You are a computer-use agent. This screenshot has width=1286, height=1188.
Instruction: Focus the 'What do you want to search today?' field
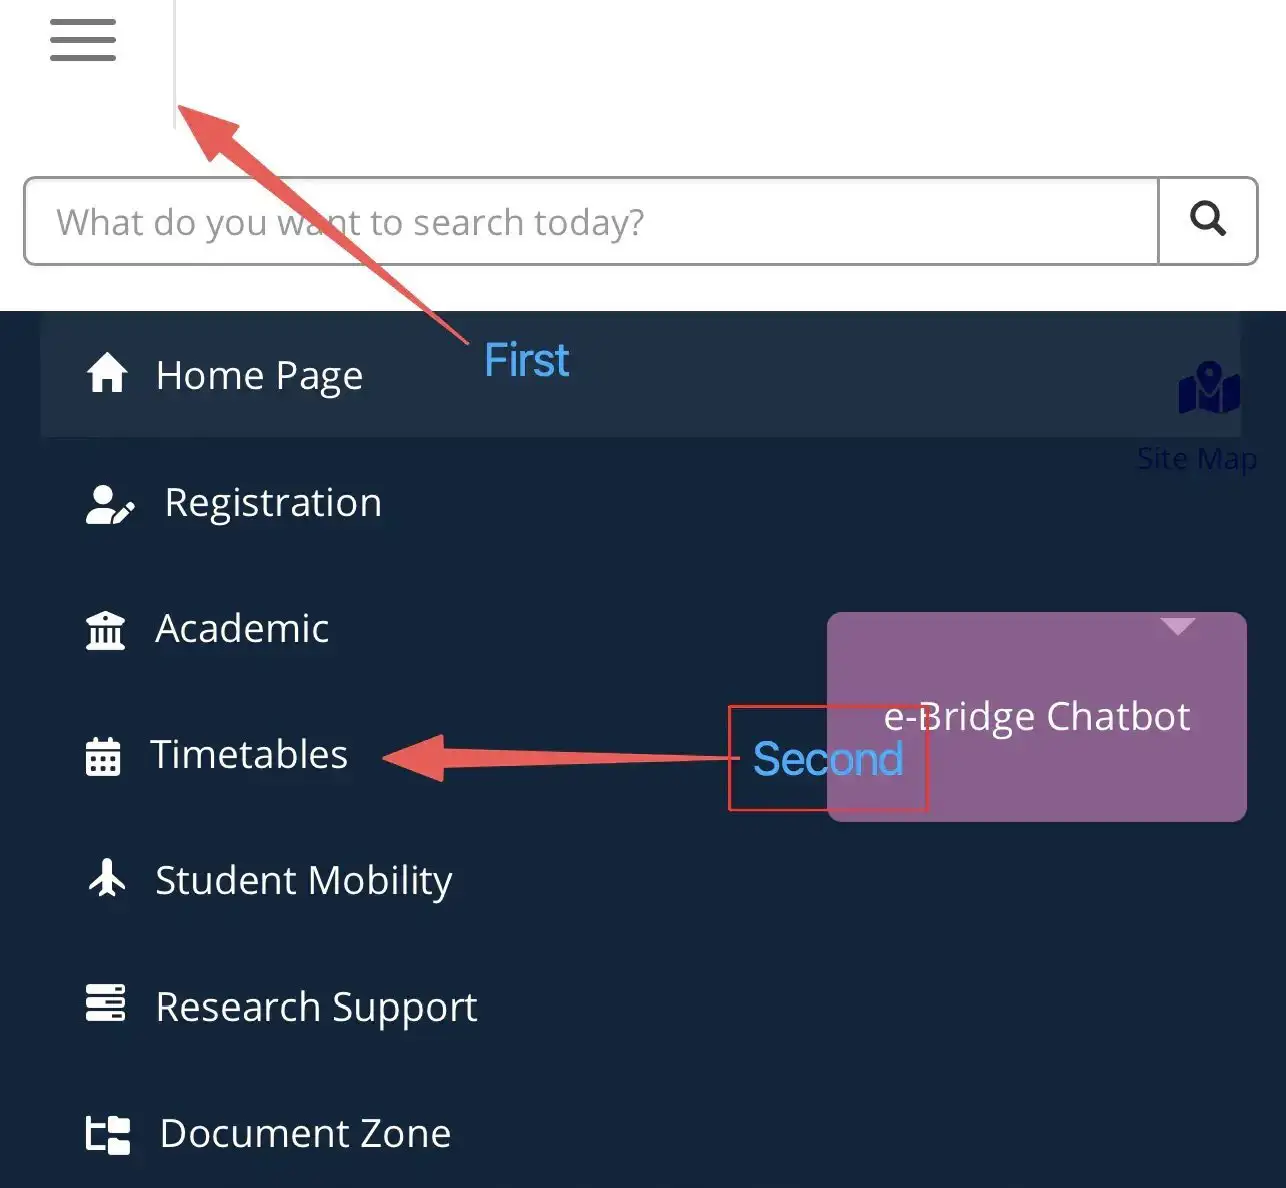point(590,221)
